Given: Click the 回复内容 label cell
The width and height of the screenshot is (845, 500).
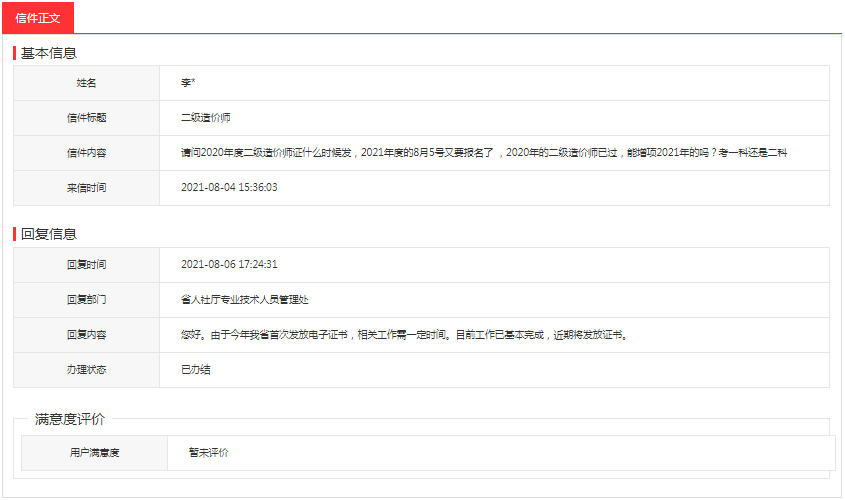Looking at the screenshot, I should tap(86, 335).
